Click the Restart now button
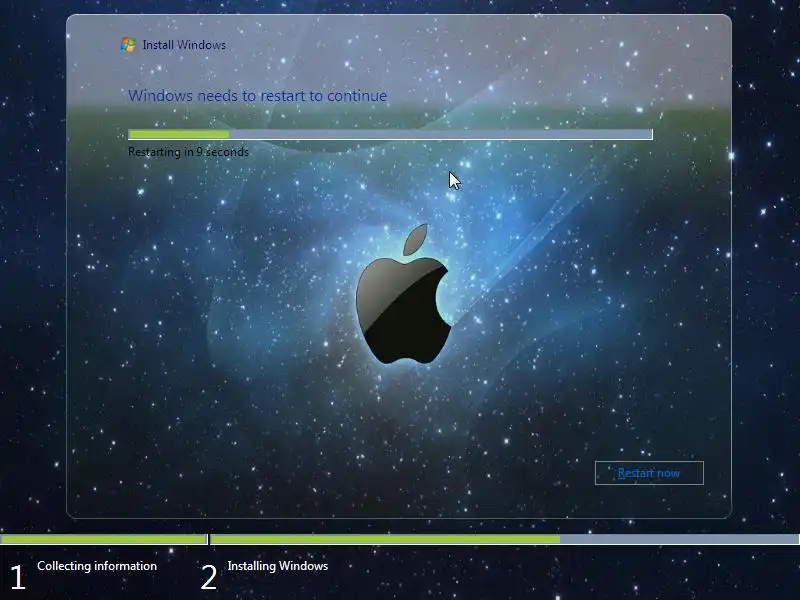Image resolution: width=800 pixels, height=600 pixels. [x=649, y=473]
